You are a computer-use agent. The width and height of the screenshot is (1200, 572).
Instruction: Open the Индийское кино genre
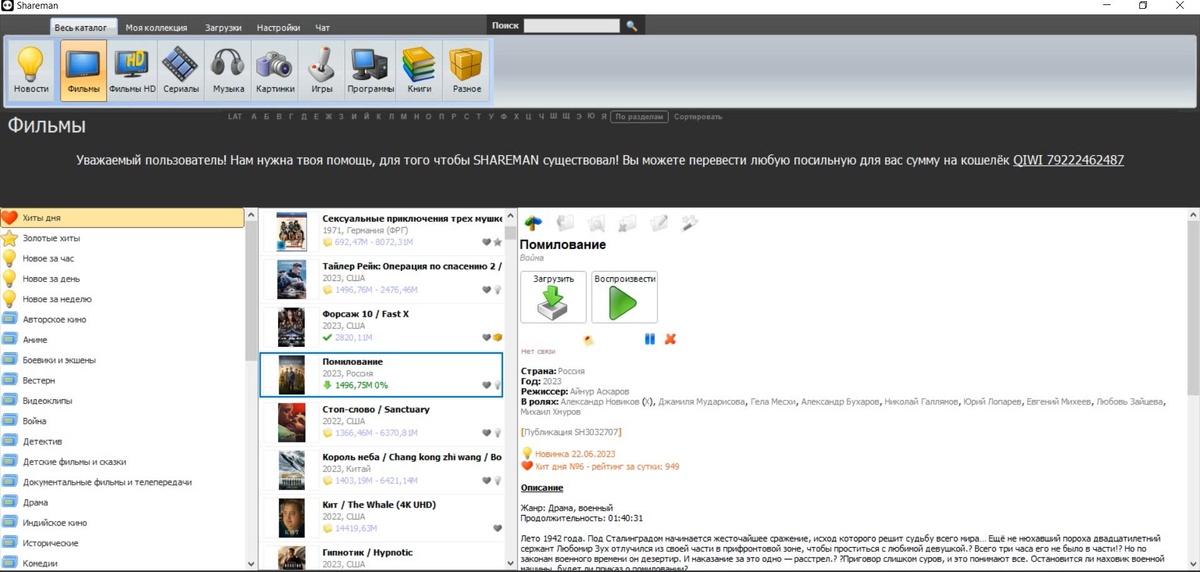click(122, 523)
